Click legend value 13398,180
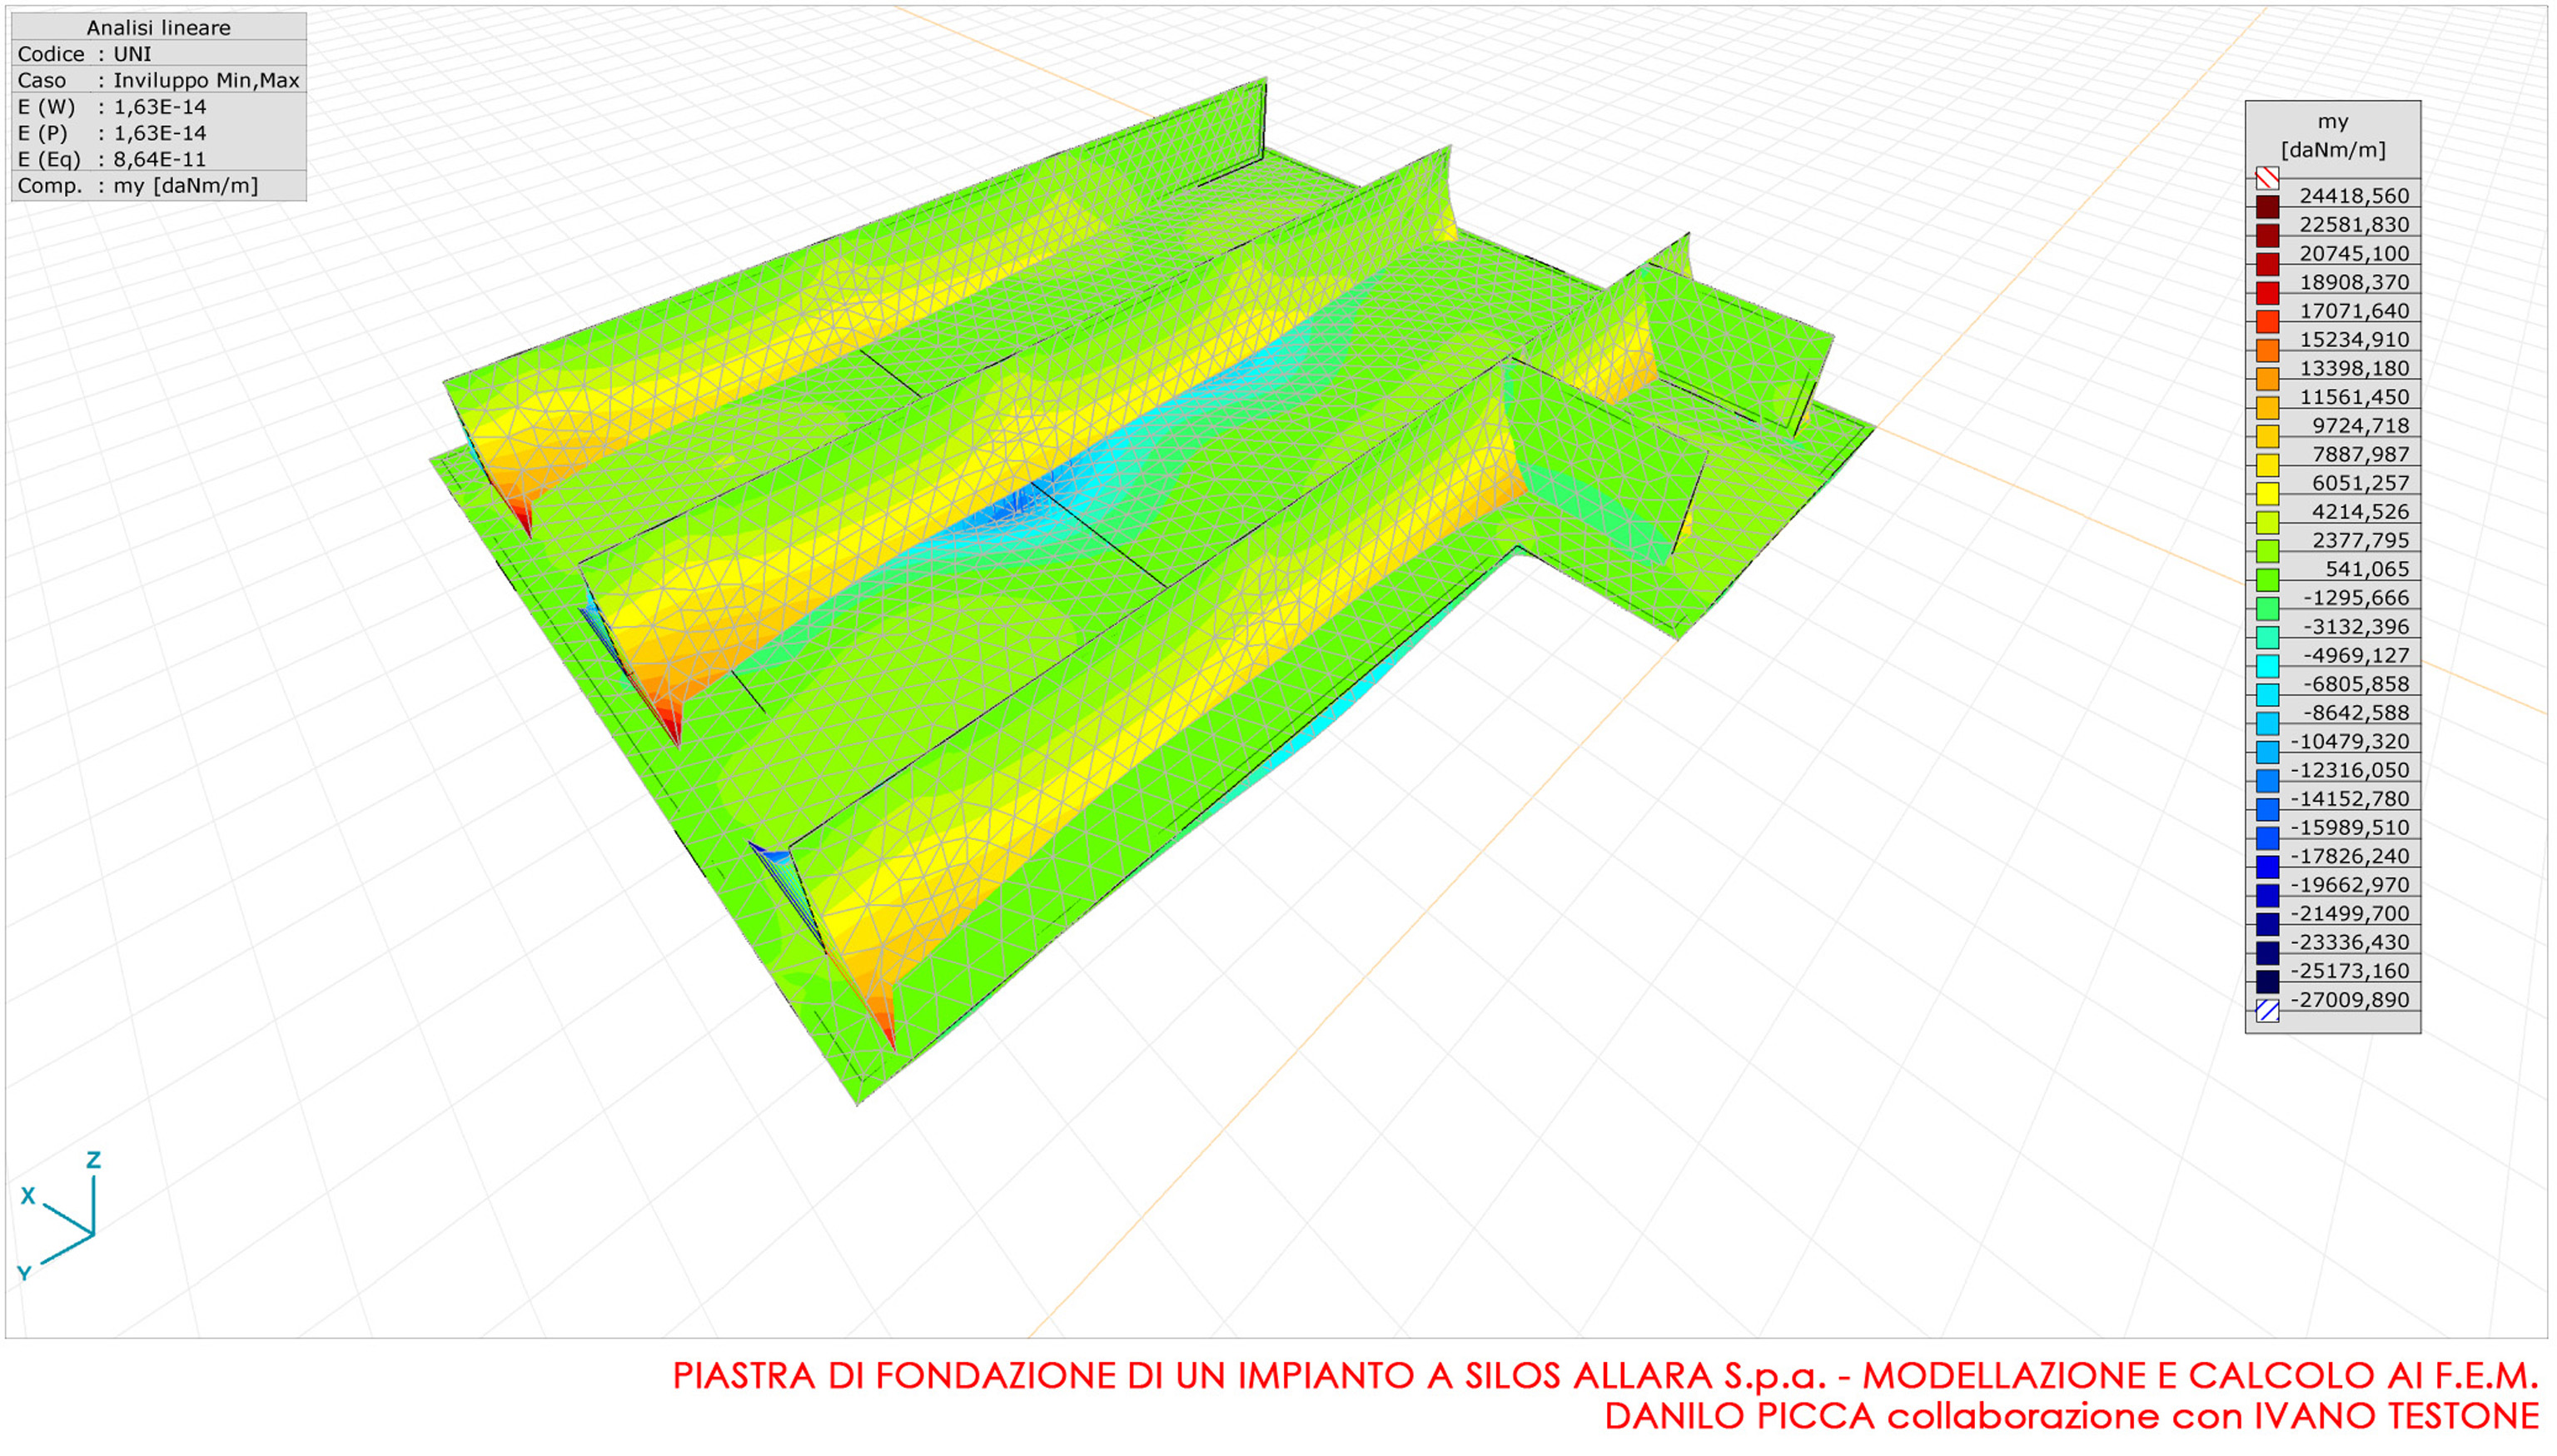The height and width of the screenshot is (1456, 2557). [2354, 368]
